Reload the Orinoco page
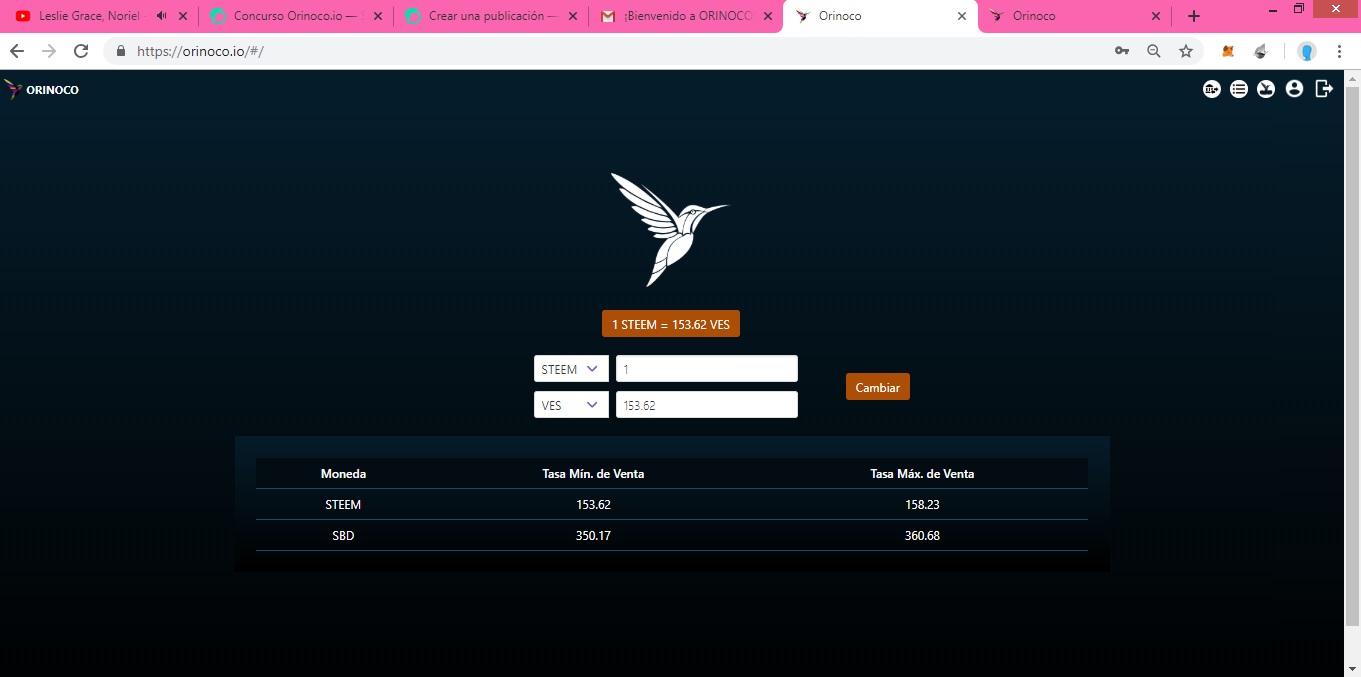 (x=81, y=51)
